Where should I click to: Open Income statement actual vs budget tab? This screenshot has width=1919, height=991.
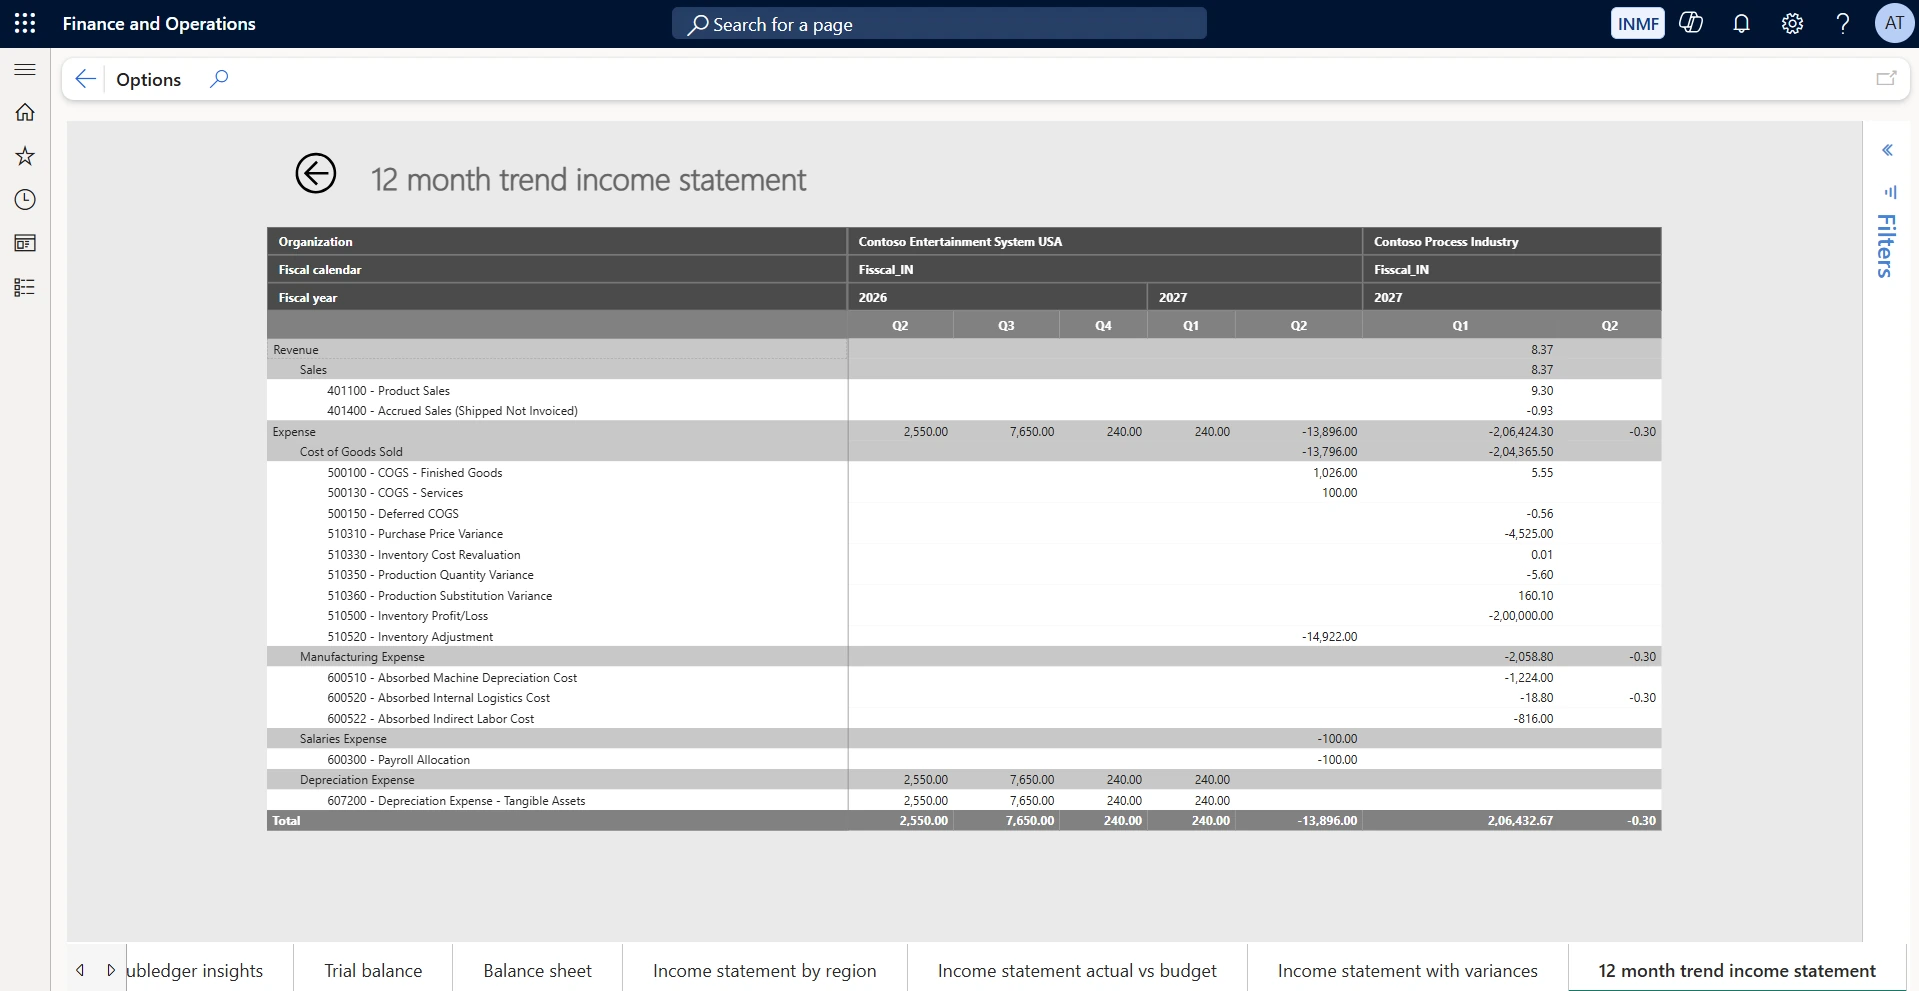pyautogui.click(x=1077, y=970)
